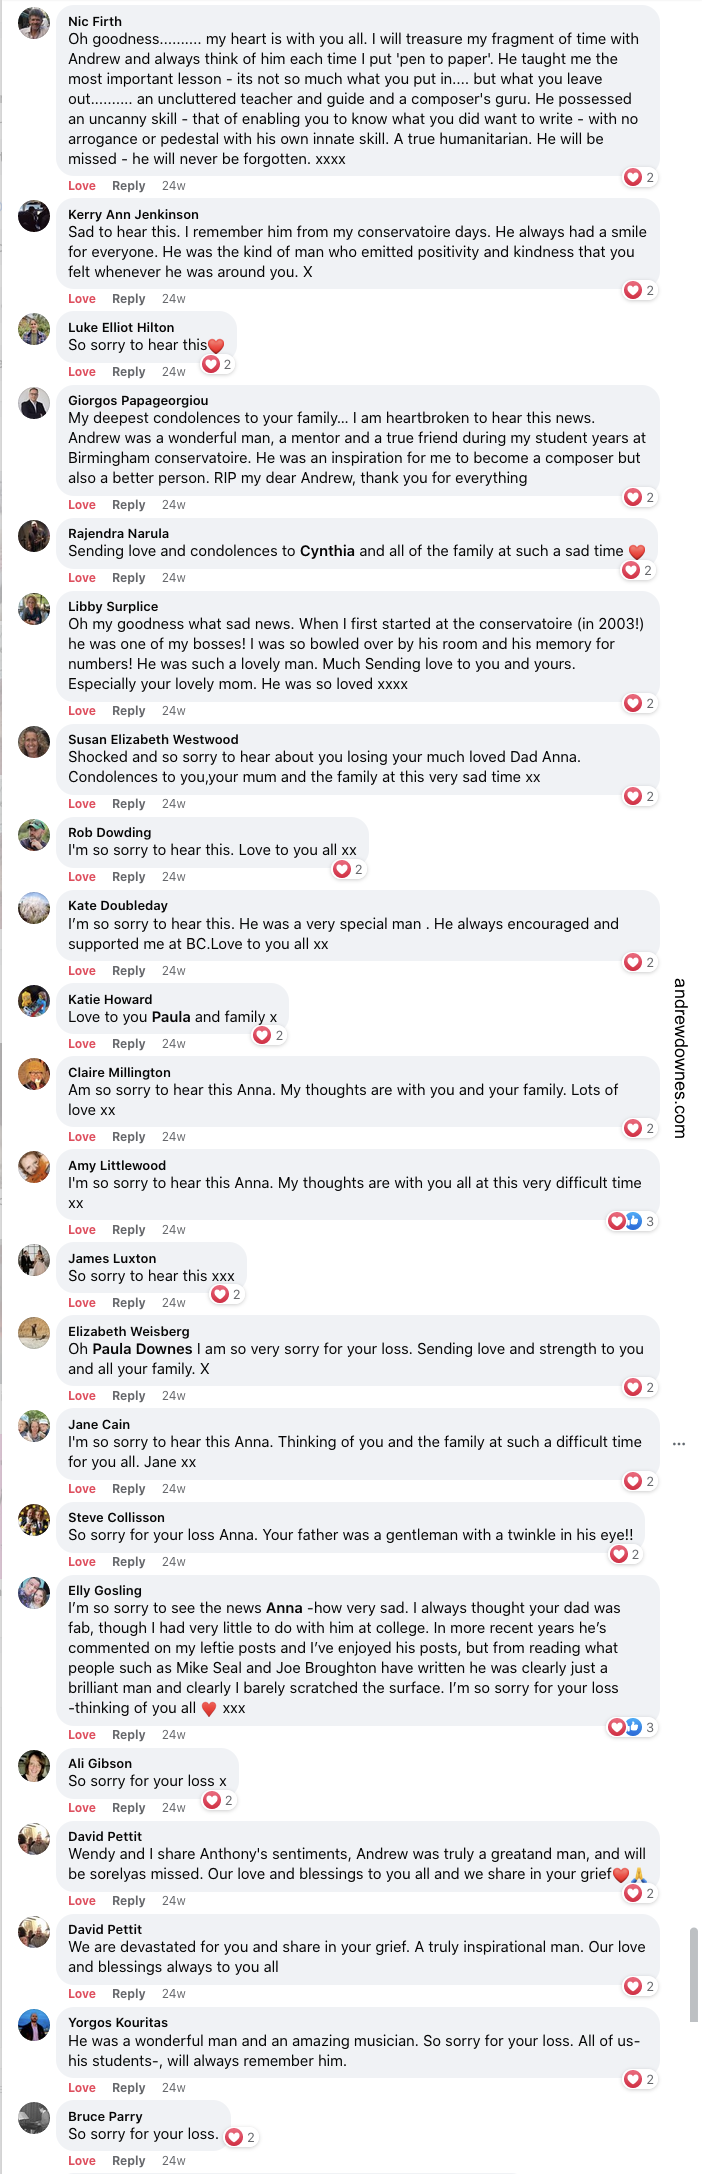Love Jane Cain's comment
702x2174 pixels.
point(82,1488)
